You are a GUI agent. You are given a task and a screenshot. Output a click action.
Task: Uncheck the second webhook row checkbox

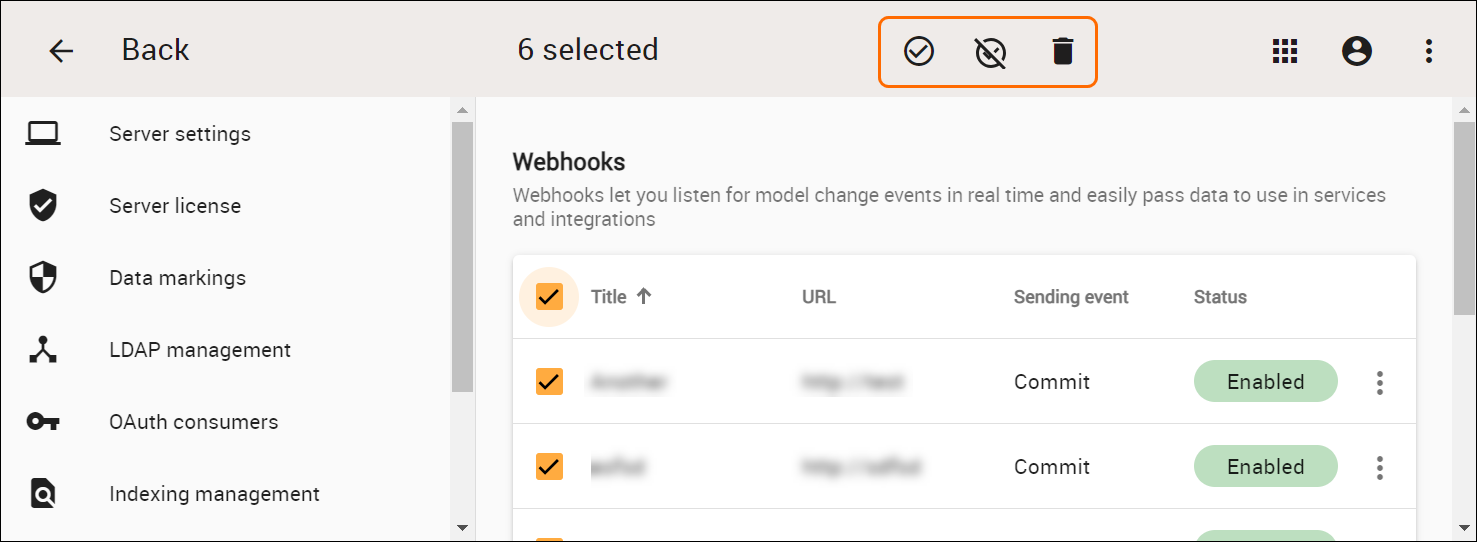[550, 466]
